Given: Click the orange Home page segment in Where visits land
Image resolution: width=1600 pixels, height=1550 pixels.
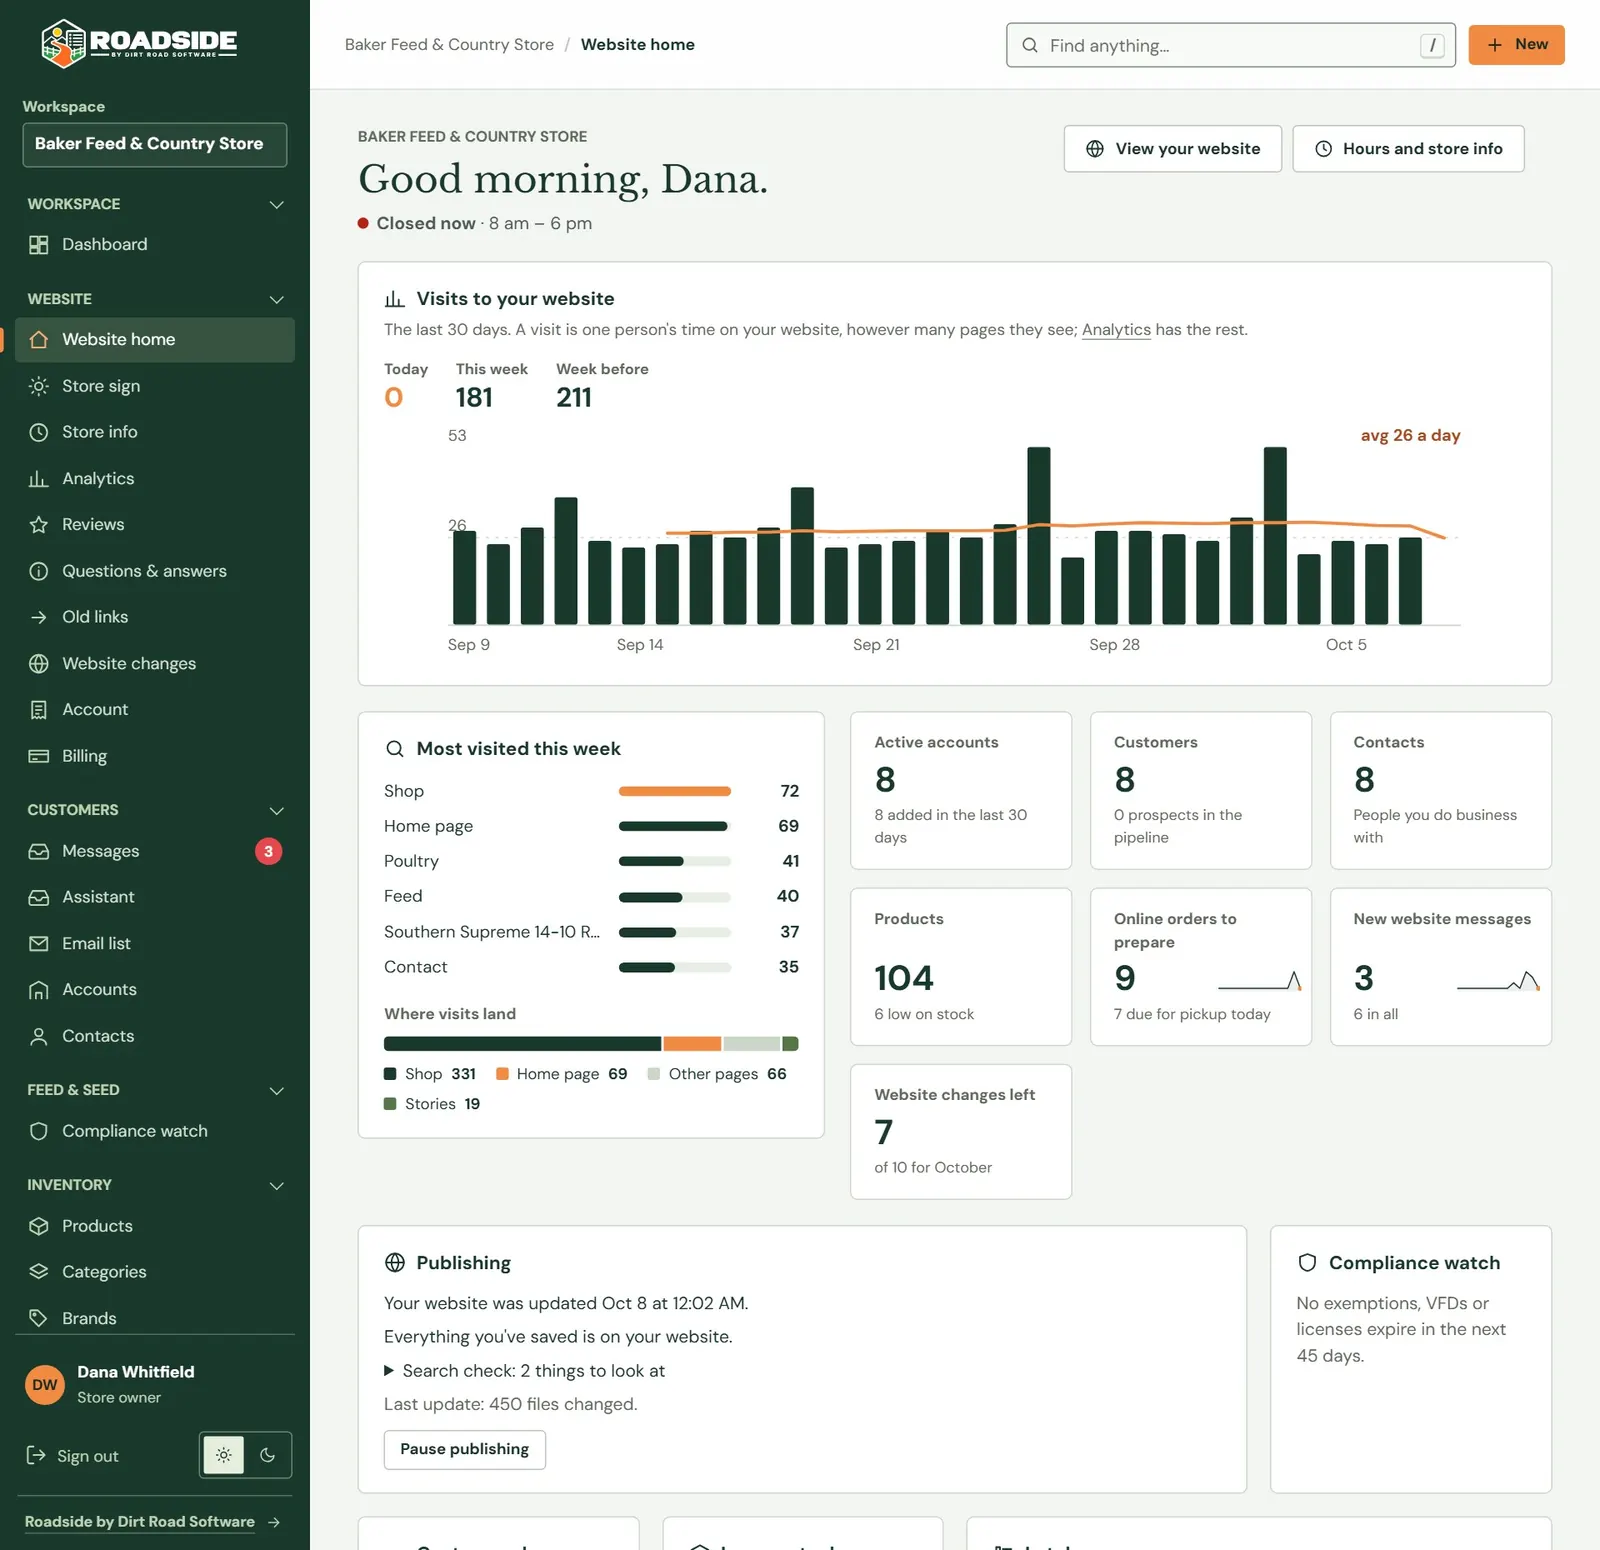Looking at the screenshot, I should click(692, 1044).
